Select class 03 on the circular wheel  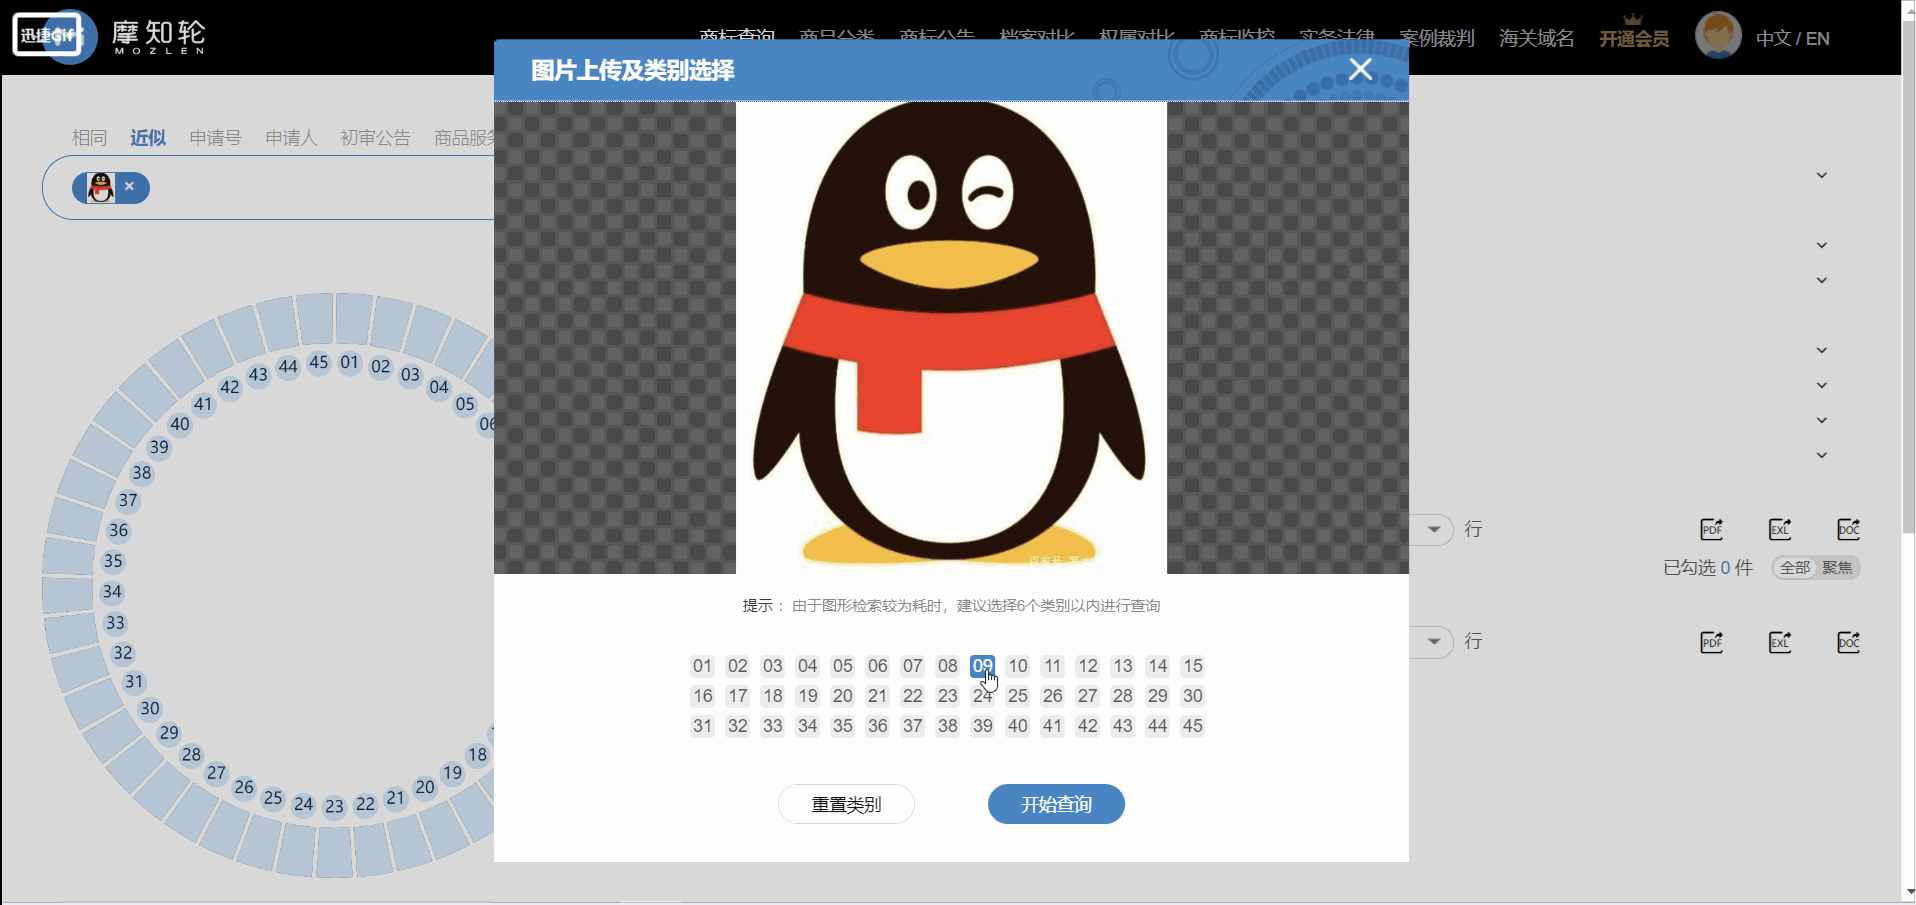pos(410,375)
